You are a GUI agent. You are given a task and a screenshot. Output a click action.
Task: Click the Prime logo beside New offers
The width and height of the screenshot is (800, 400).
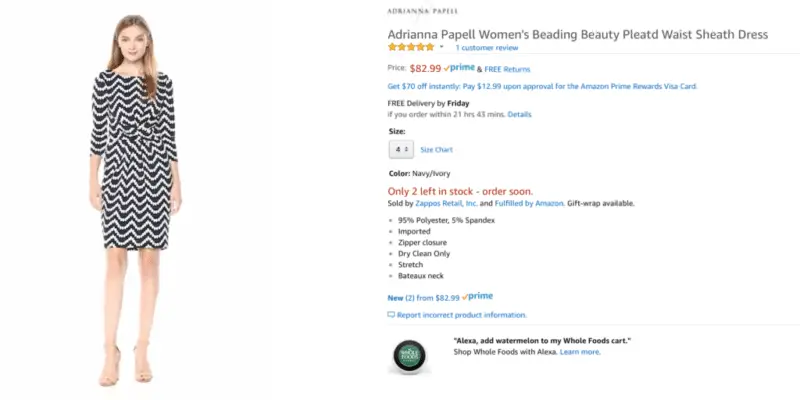(478, 296)
